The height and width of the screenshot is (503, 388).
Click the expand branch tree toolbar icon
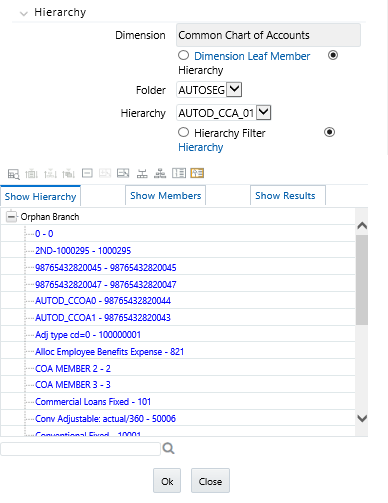click(x=142, y=173)
